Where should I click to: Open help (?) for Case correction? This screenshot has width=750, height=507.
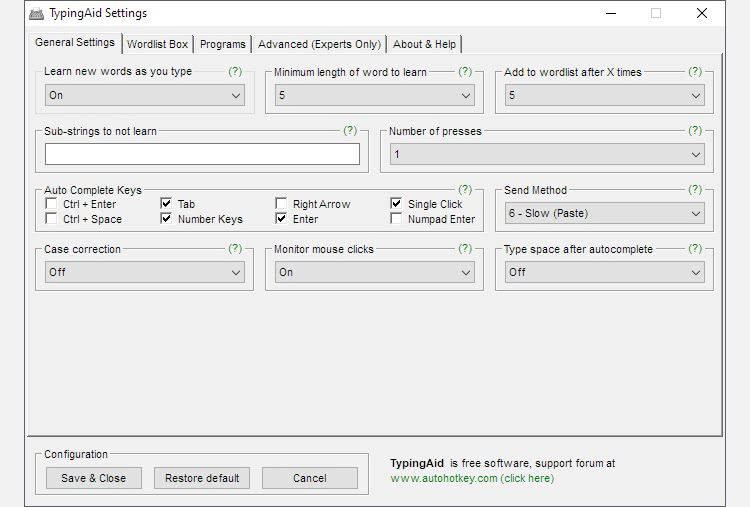tap(235, 249)
